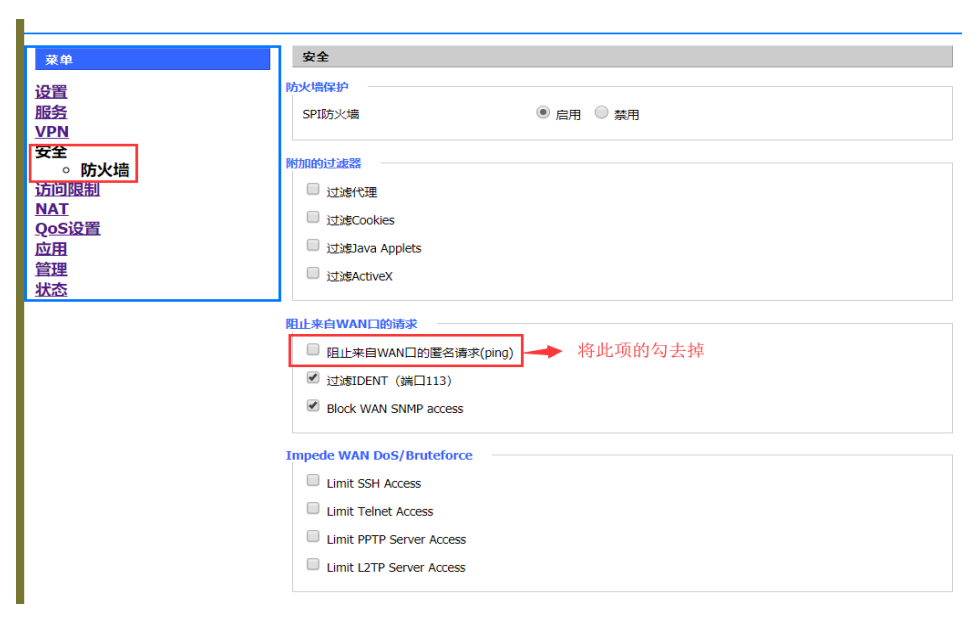Enable the 过滤Java Applets checkbox
Viewport: 980px width, 627px height.
click(313, 245)
